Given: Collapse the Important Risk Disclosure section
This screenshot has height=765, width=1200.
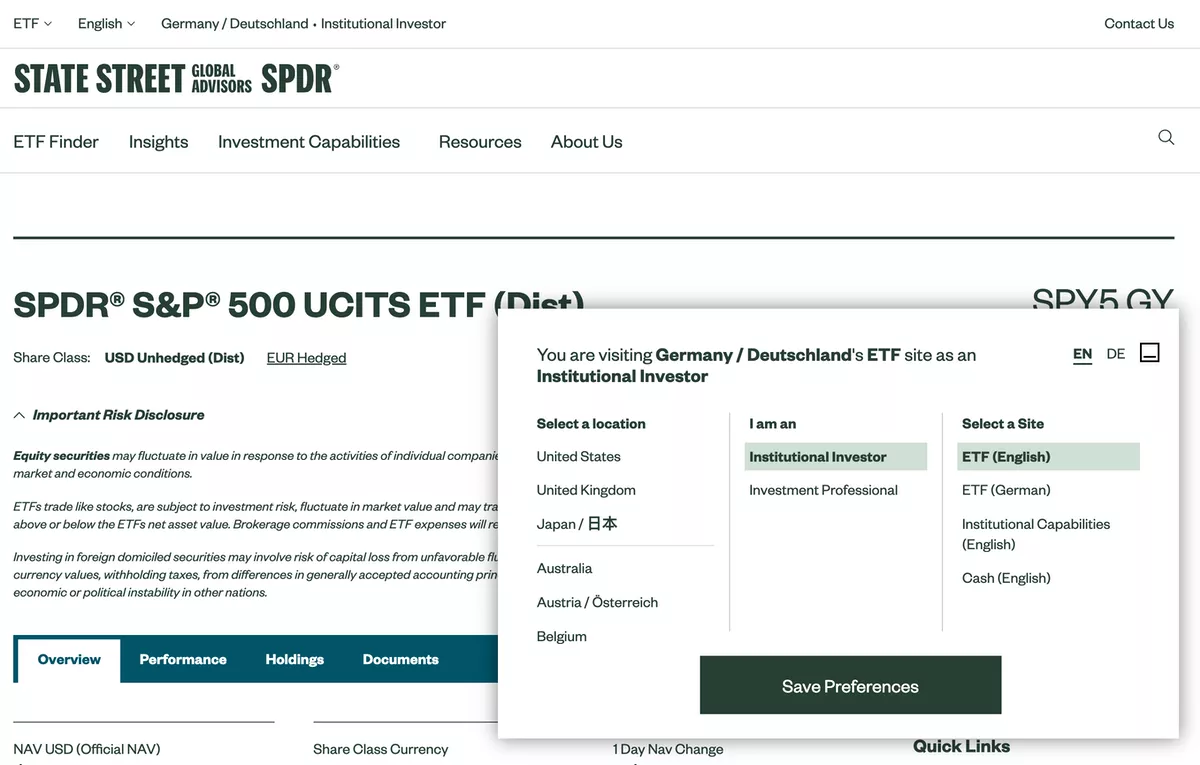Looking at the screenshot, I should (x=109, y=415).
